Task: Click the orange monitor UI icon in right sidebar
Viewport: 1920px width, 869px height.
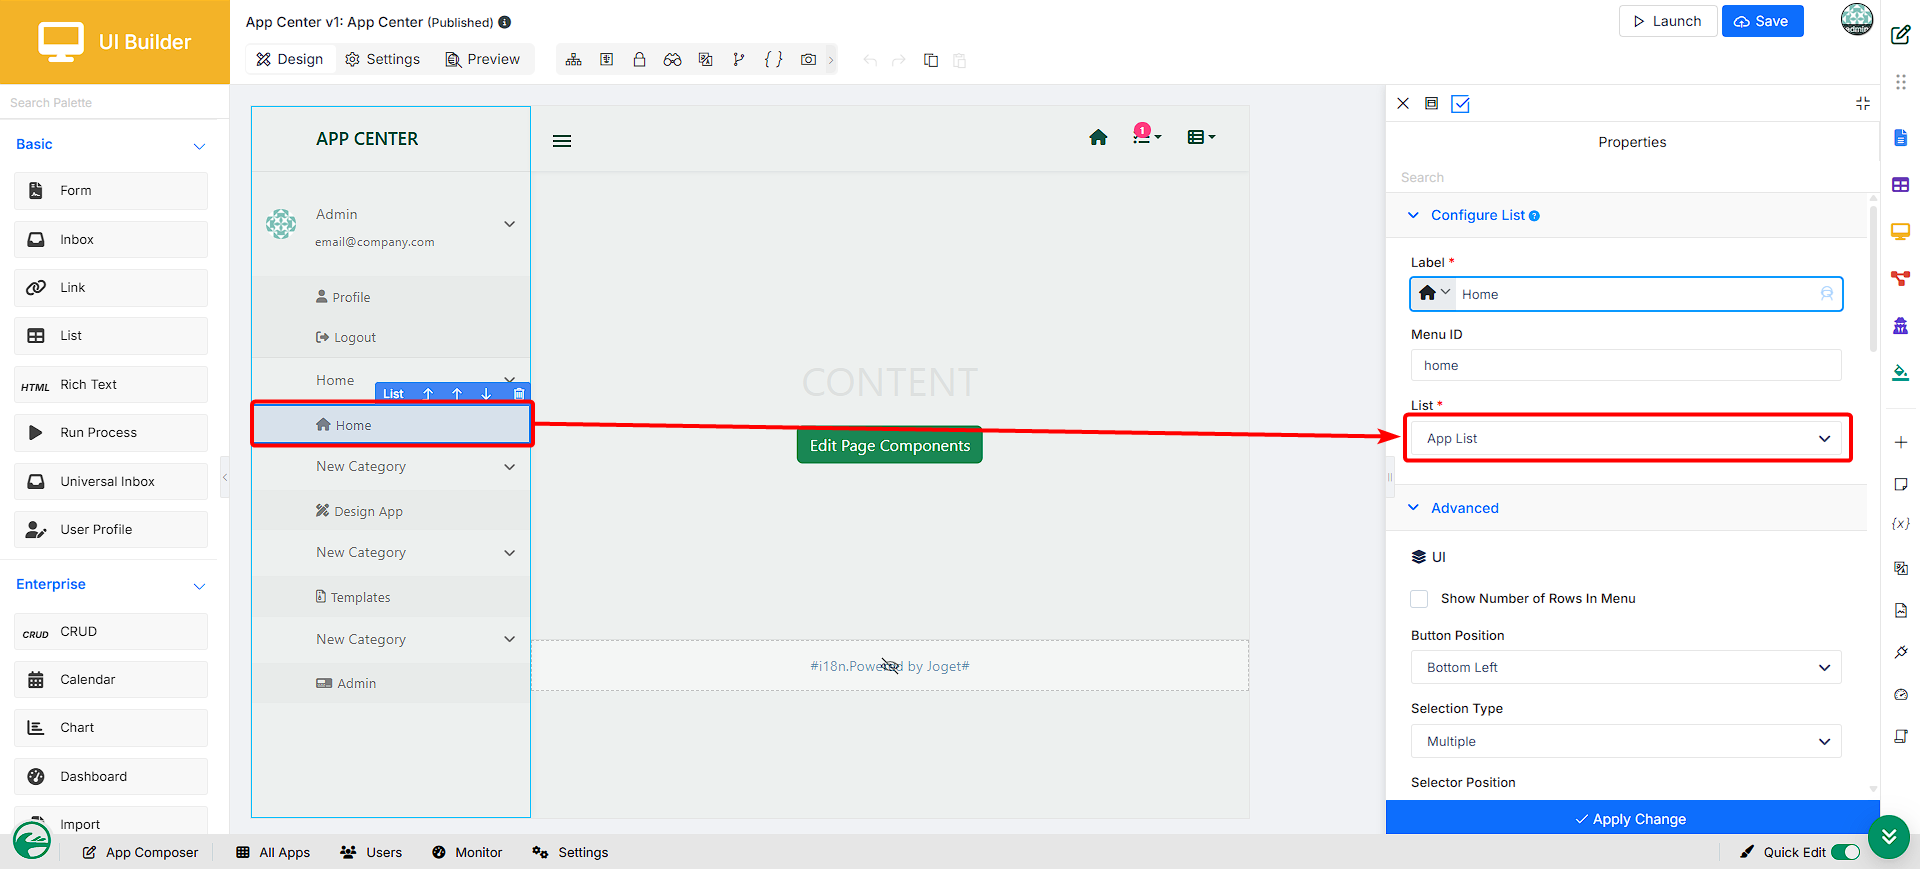Action: 1901,232
